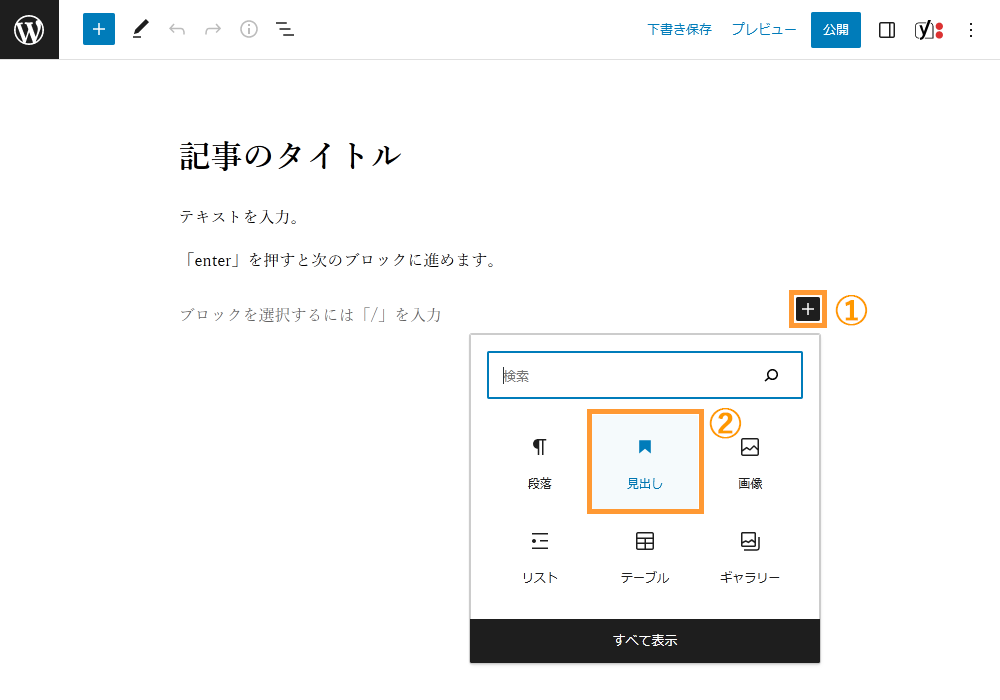1000x700 pixels.
Task: Open the プレビュー preview dropdown
Action: pyautogui.click(x=763, y=29)
